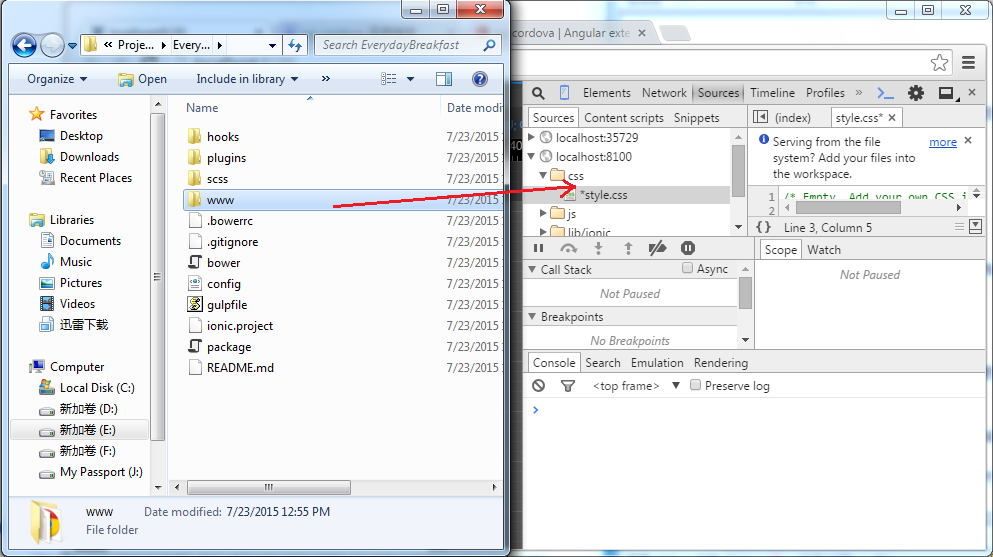Open the address bar history dropdown arrow

pos(272,46)
